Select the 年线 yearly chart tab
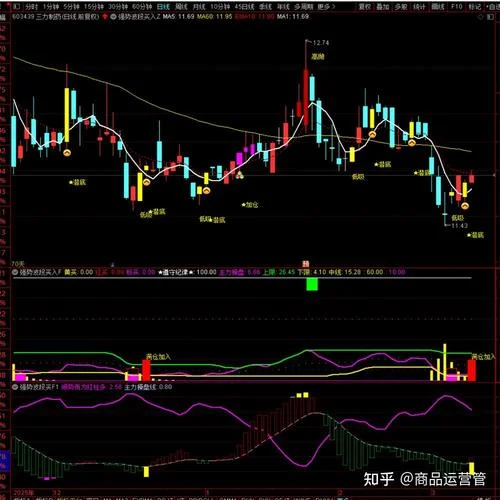This screenshot has height=500, width=500. point(283,7)
